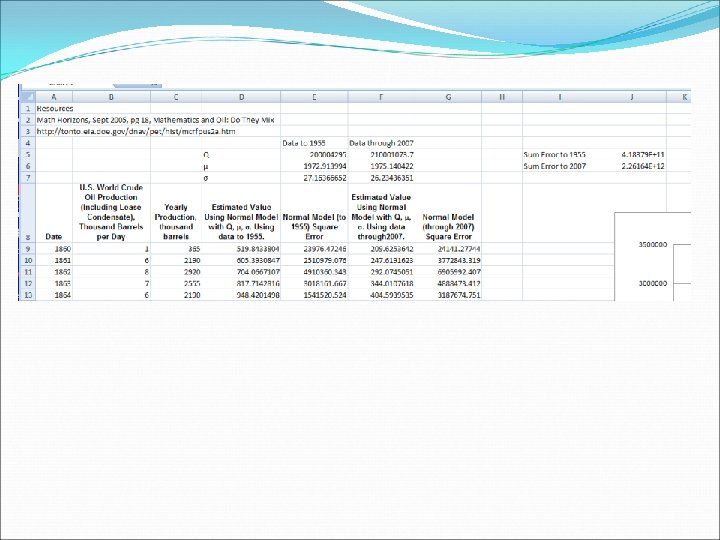Viewport: 720px width, 540px height.
Task: Click the 'Normal Model (to 1955) Square Error' header
Action: [x=314, y=227]
